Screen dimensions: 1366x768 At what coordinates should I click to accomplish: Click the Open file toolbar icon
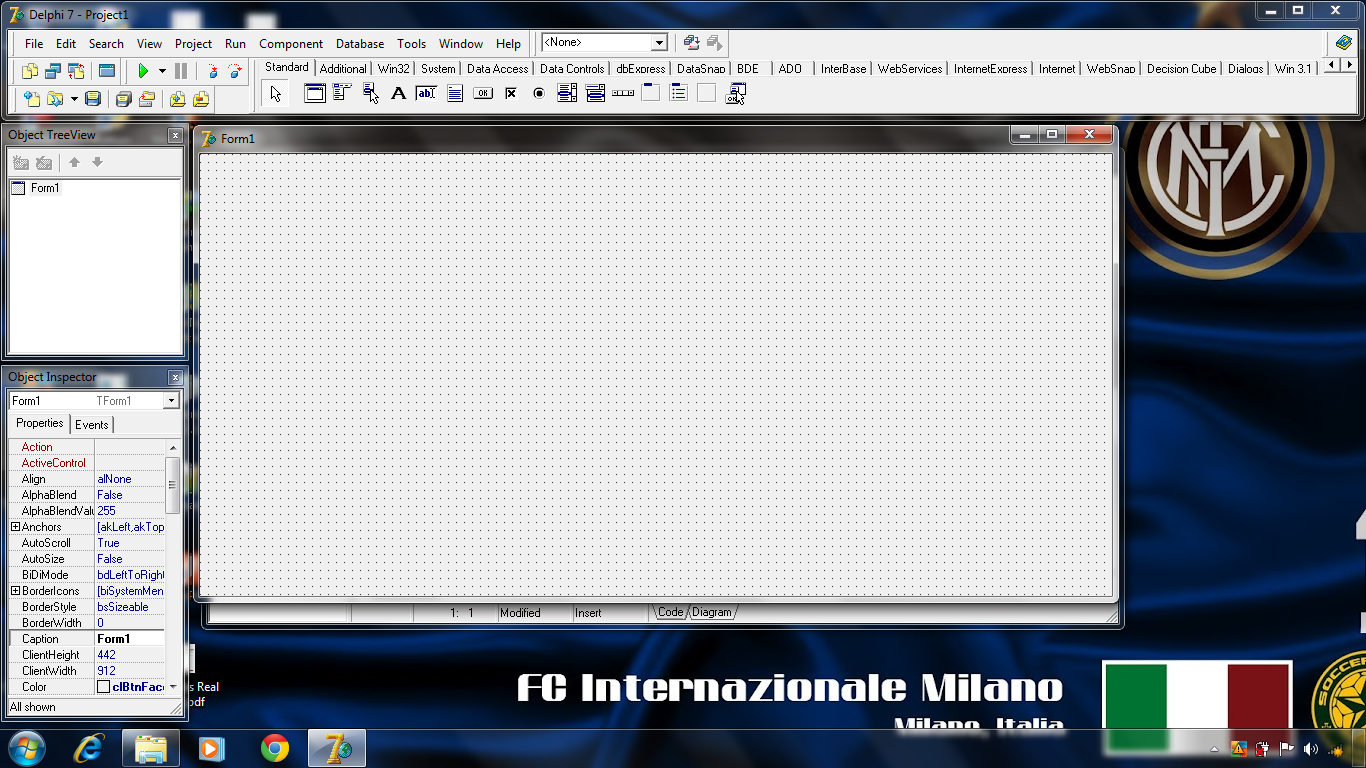tap(55, 99)
